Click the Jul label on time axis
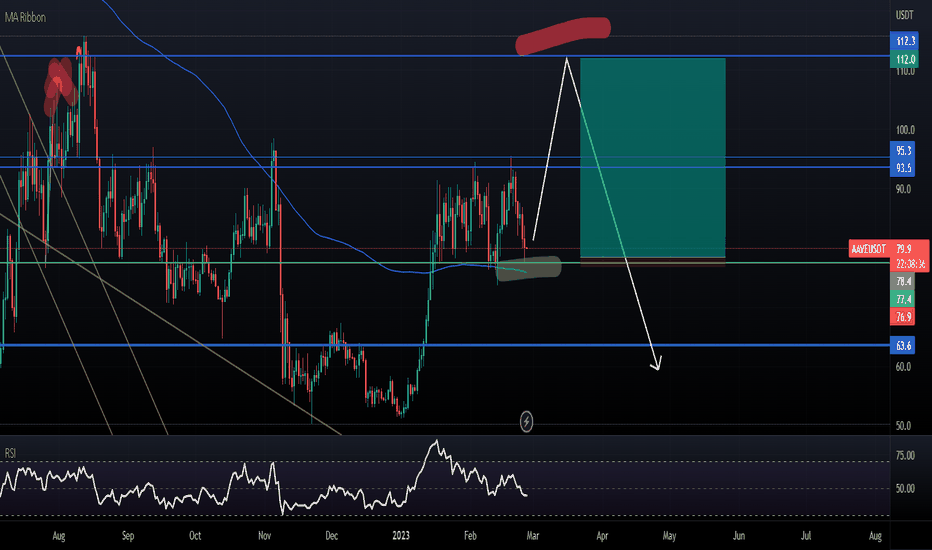 click(x=806, y=536)
